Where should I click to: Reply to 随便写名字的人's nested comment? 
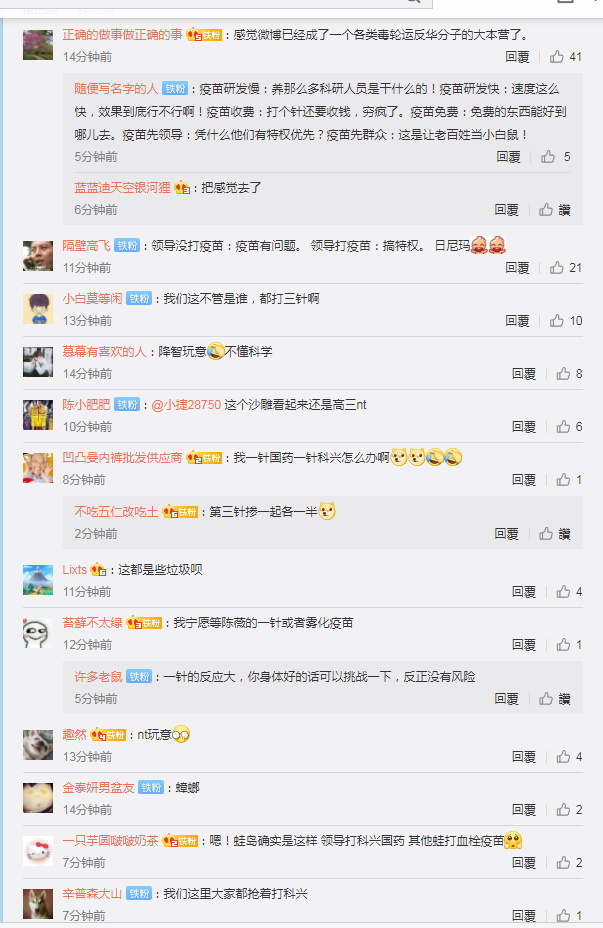coord(508,157)
